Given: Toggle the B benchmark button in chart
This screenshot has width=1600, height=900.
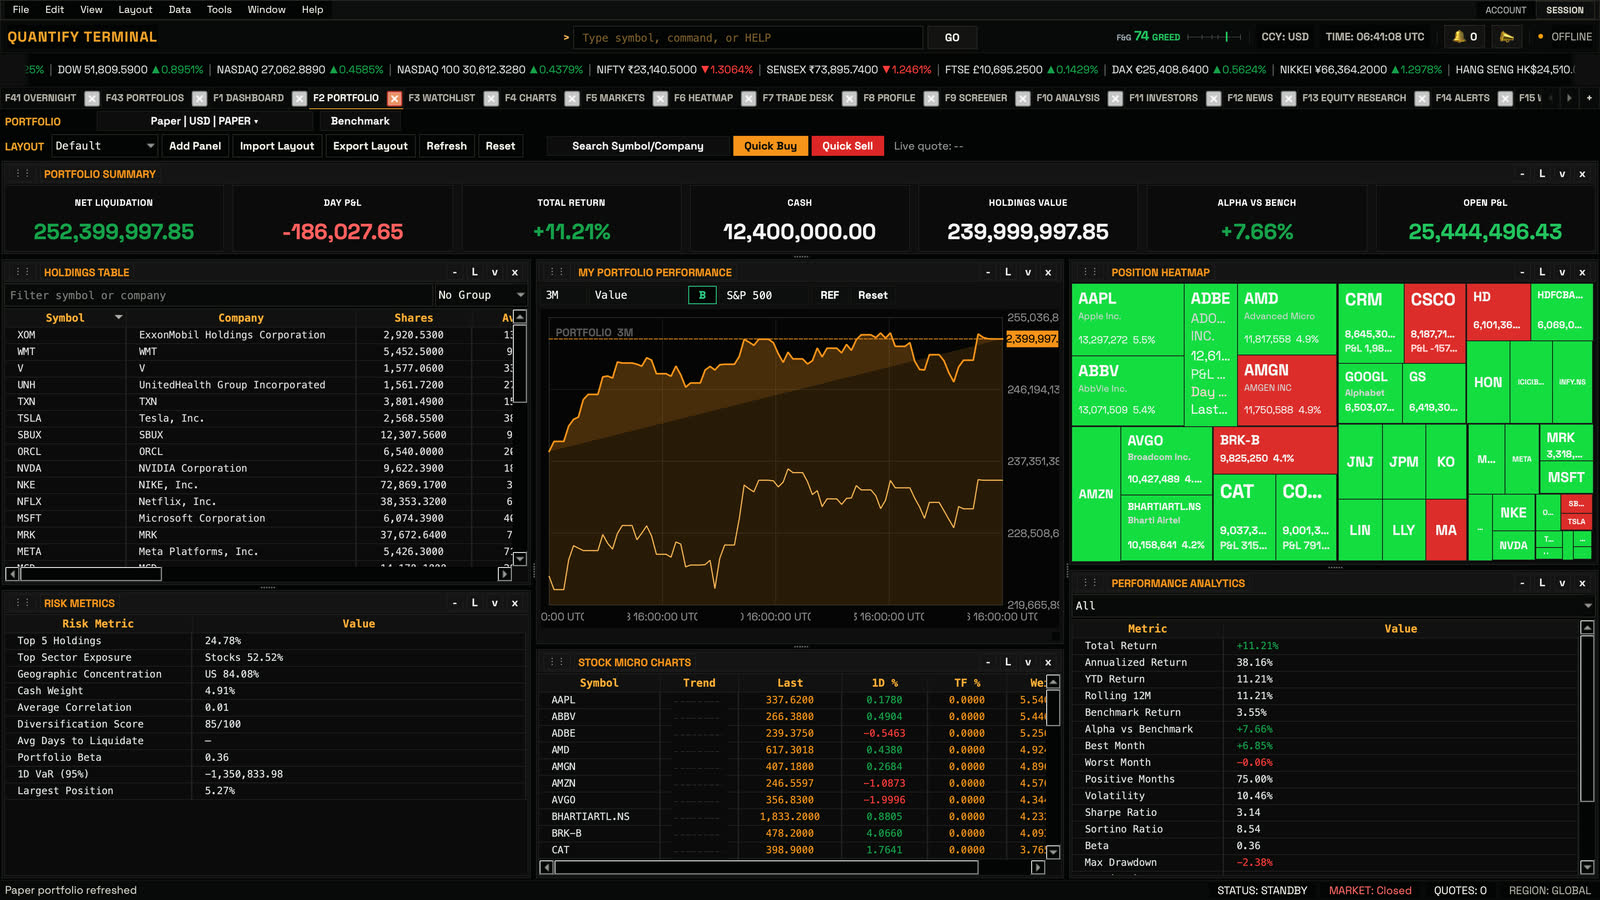Looking at the screenshot, I should click(x=702, y=295).
